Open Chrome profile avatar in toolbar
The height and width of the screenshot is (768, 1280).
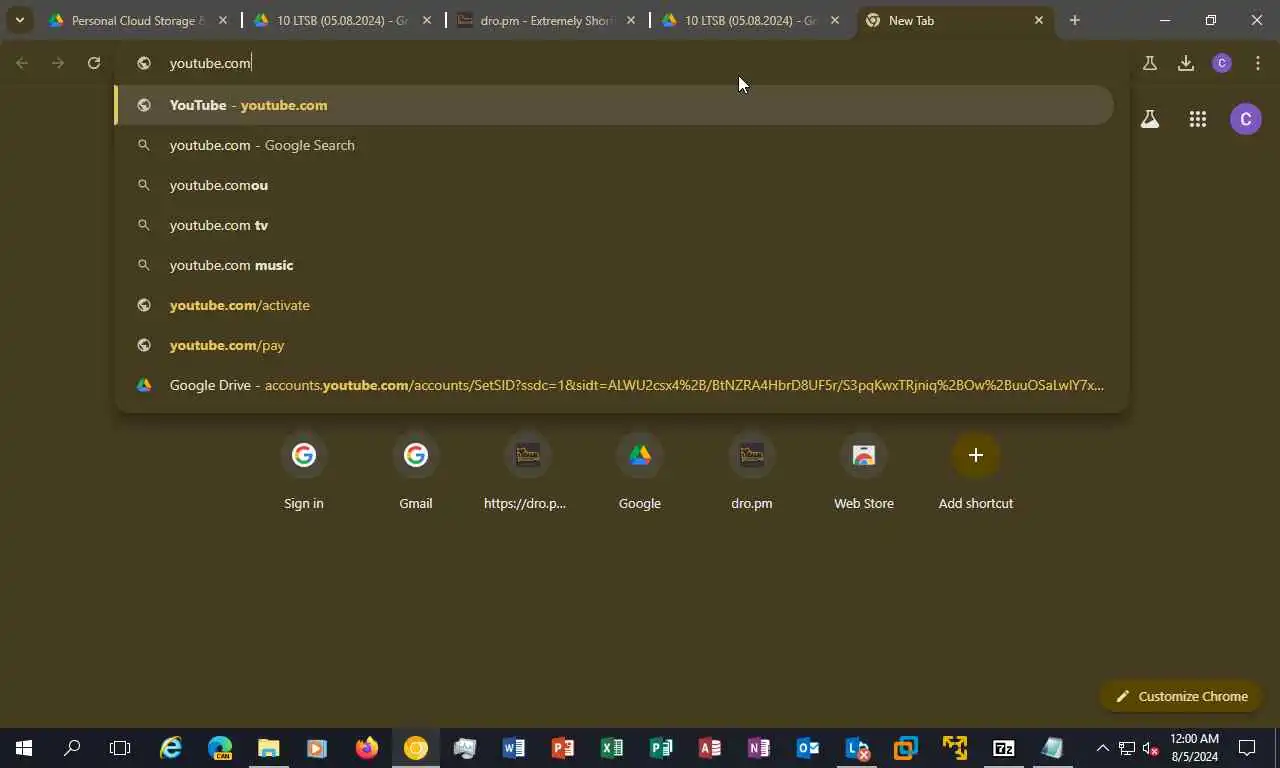tap(1222, 63)
